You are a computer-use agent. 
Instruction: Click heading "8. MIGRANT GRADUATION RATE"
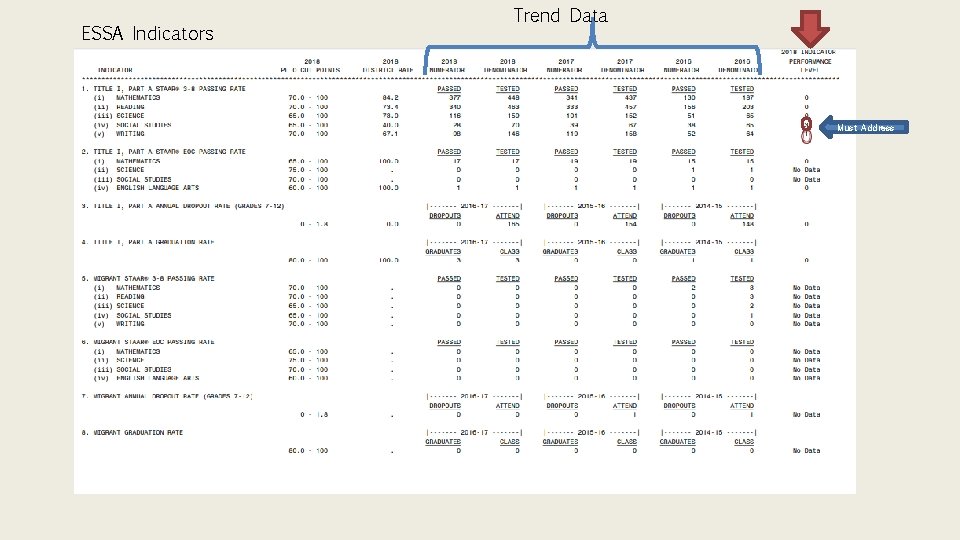(132, 433)
